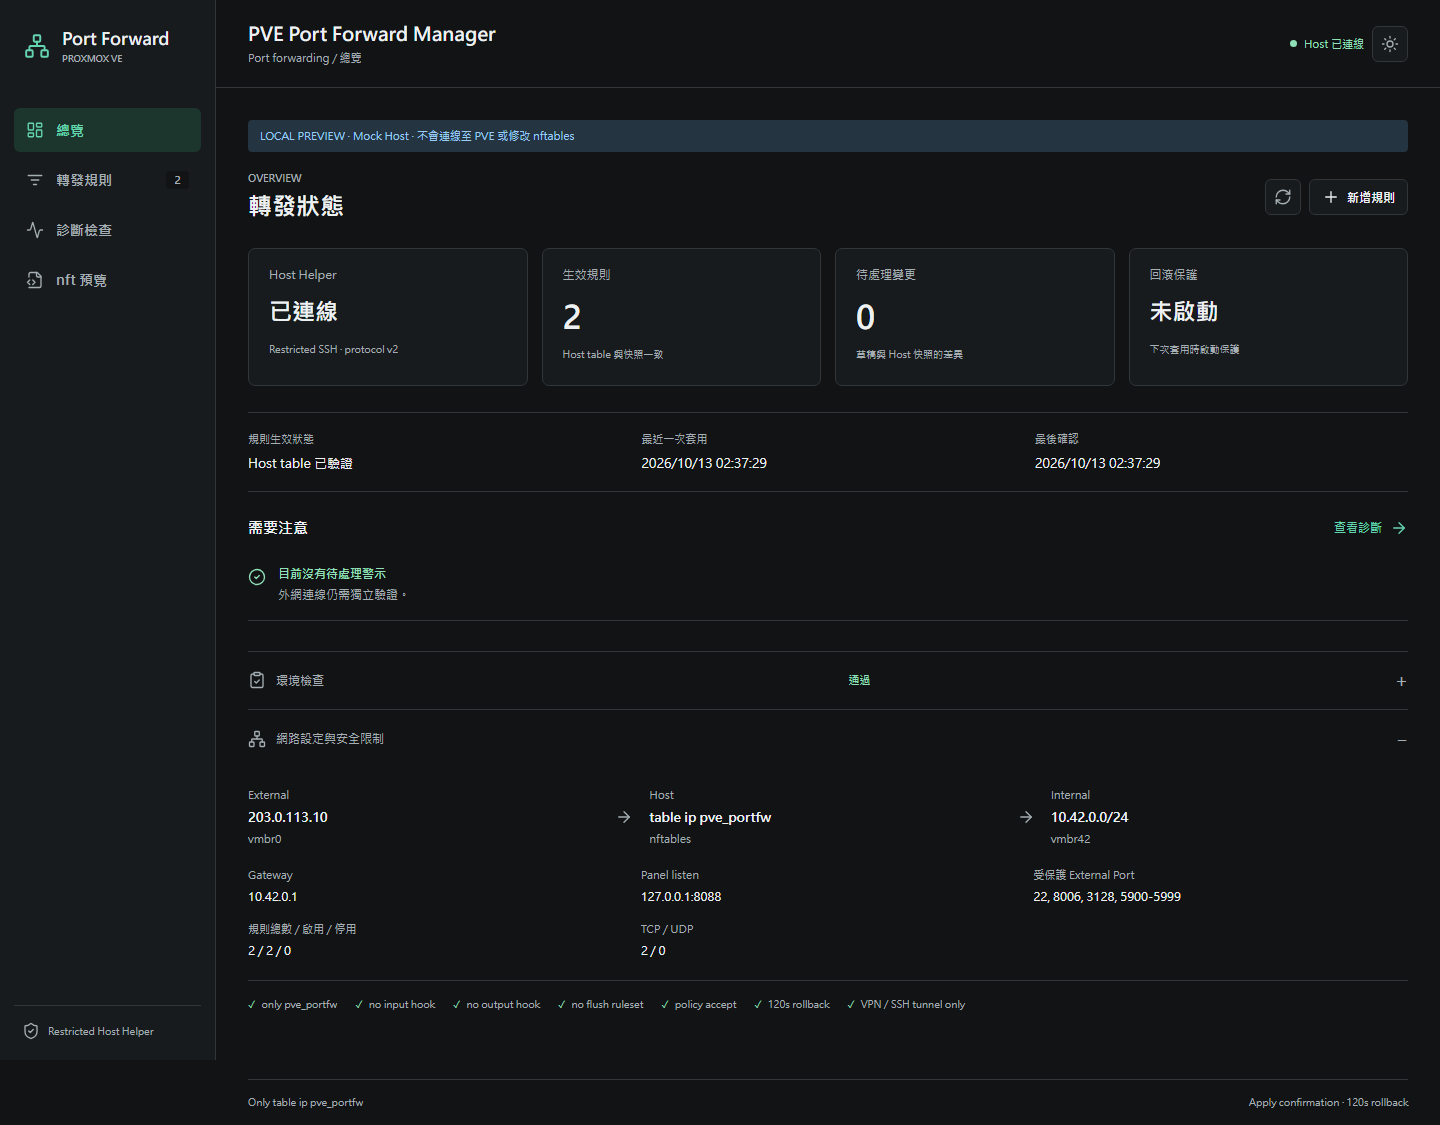
Task: Click the protected ports 22, 8006, 3128, 5900-5999
Action: pos(1107,897)
